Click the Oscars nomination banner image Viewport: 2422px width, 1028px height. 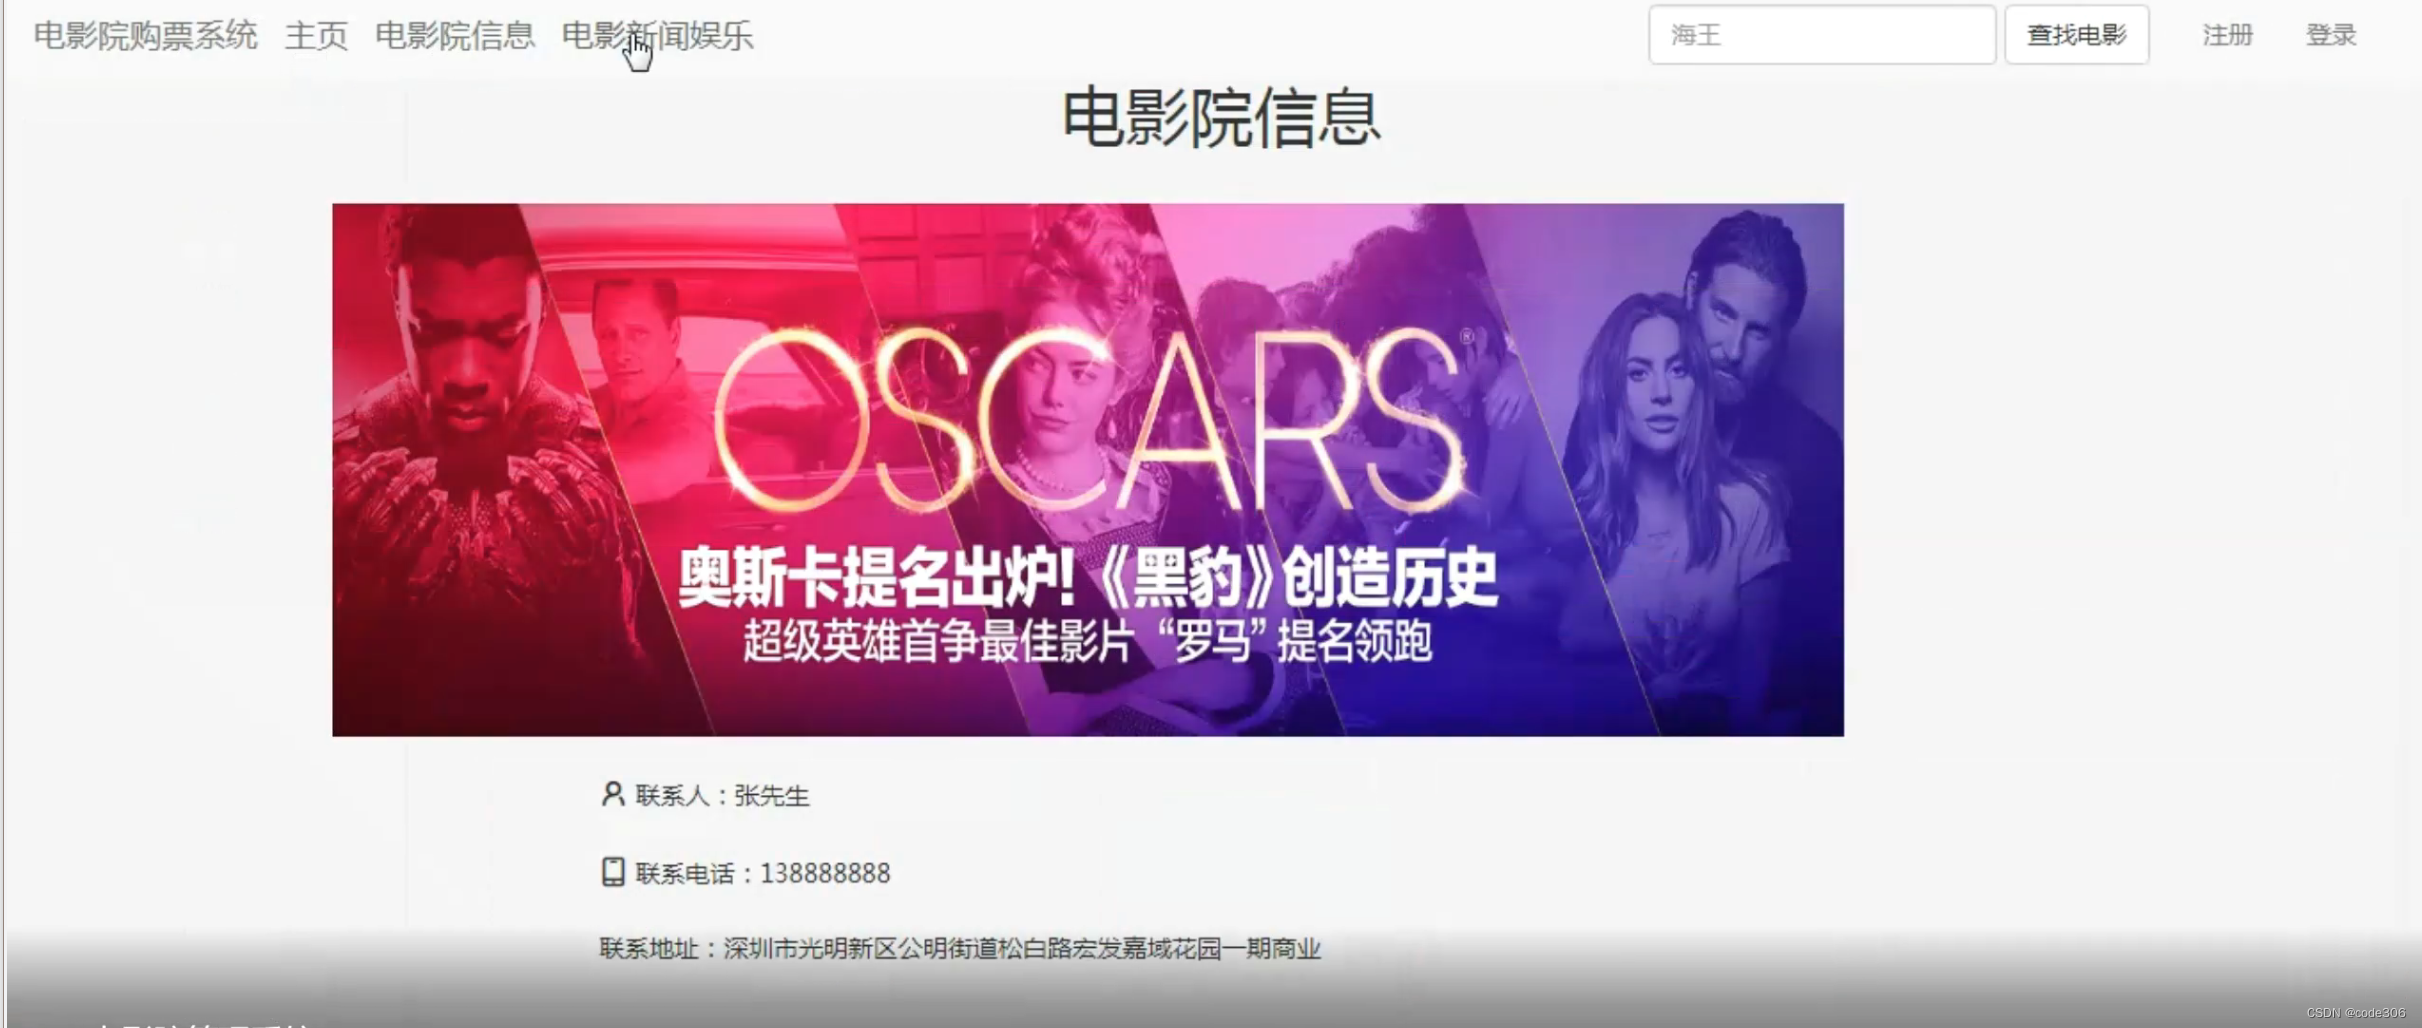(1088, 470)
